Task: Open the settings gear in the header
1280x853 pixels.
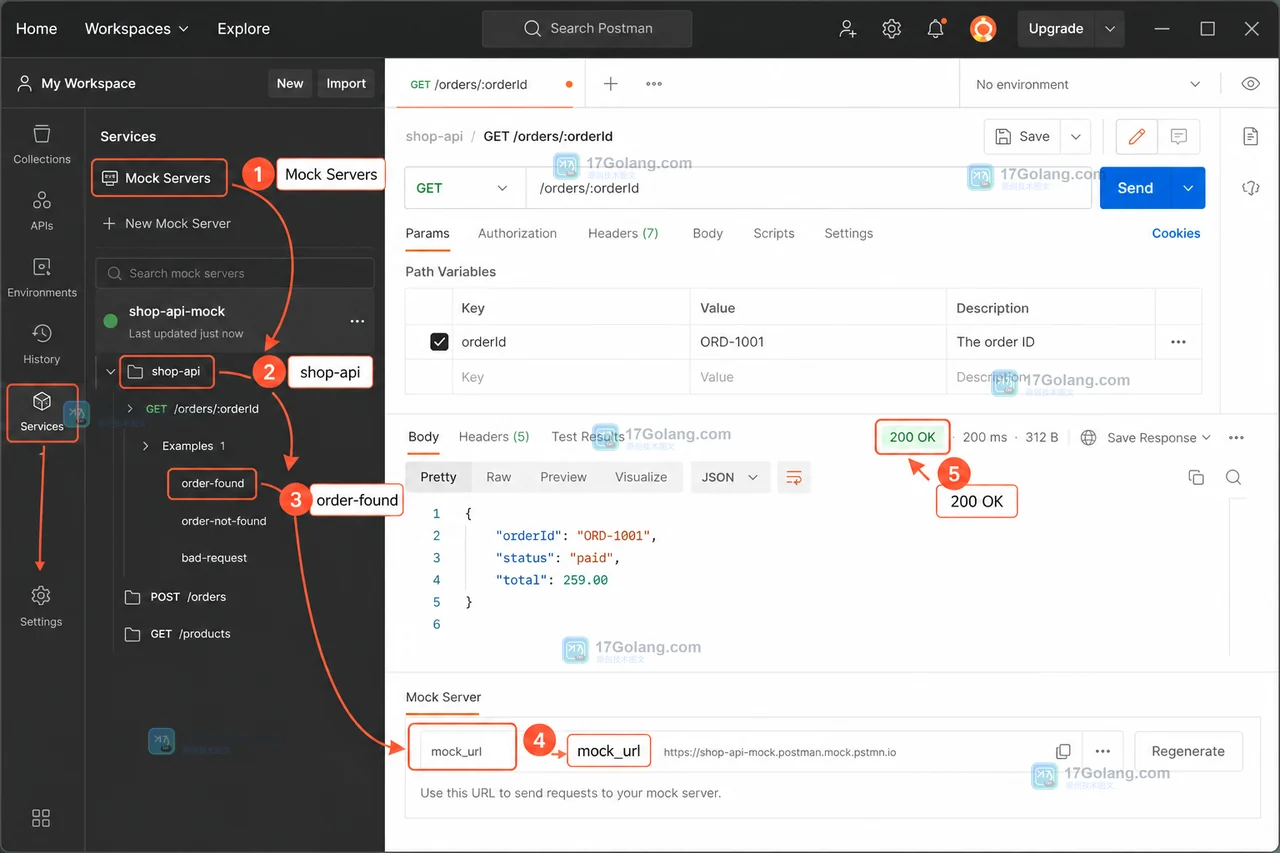Action: pyautogui.click(x=892, y=29)
